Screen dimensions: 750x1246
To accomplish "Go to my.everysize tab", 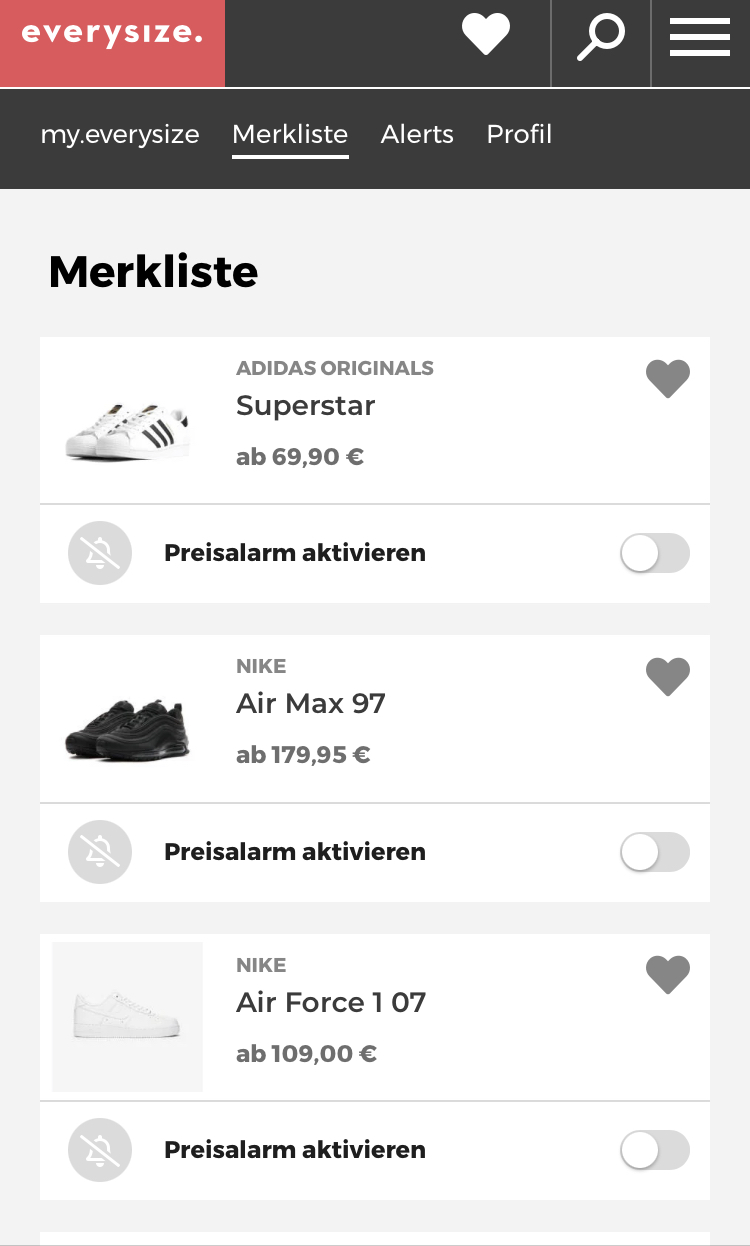I will pos(120,134).
